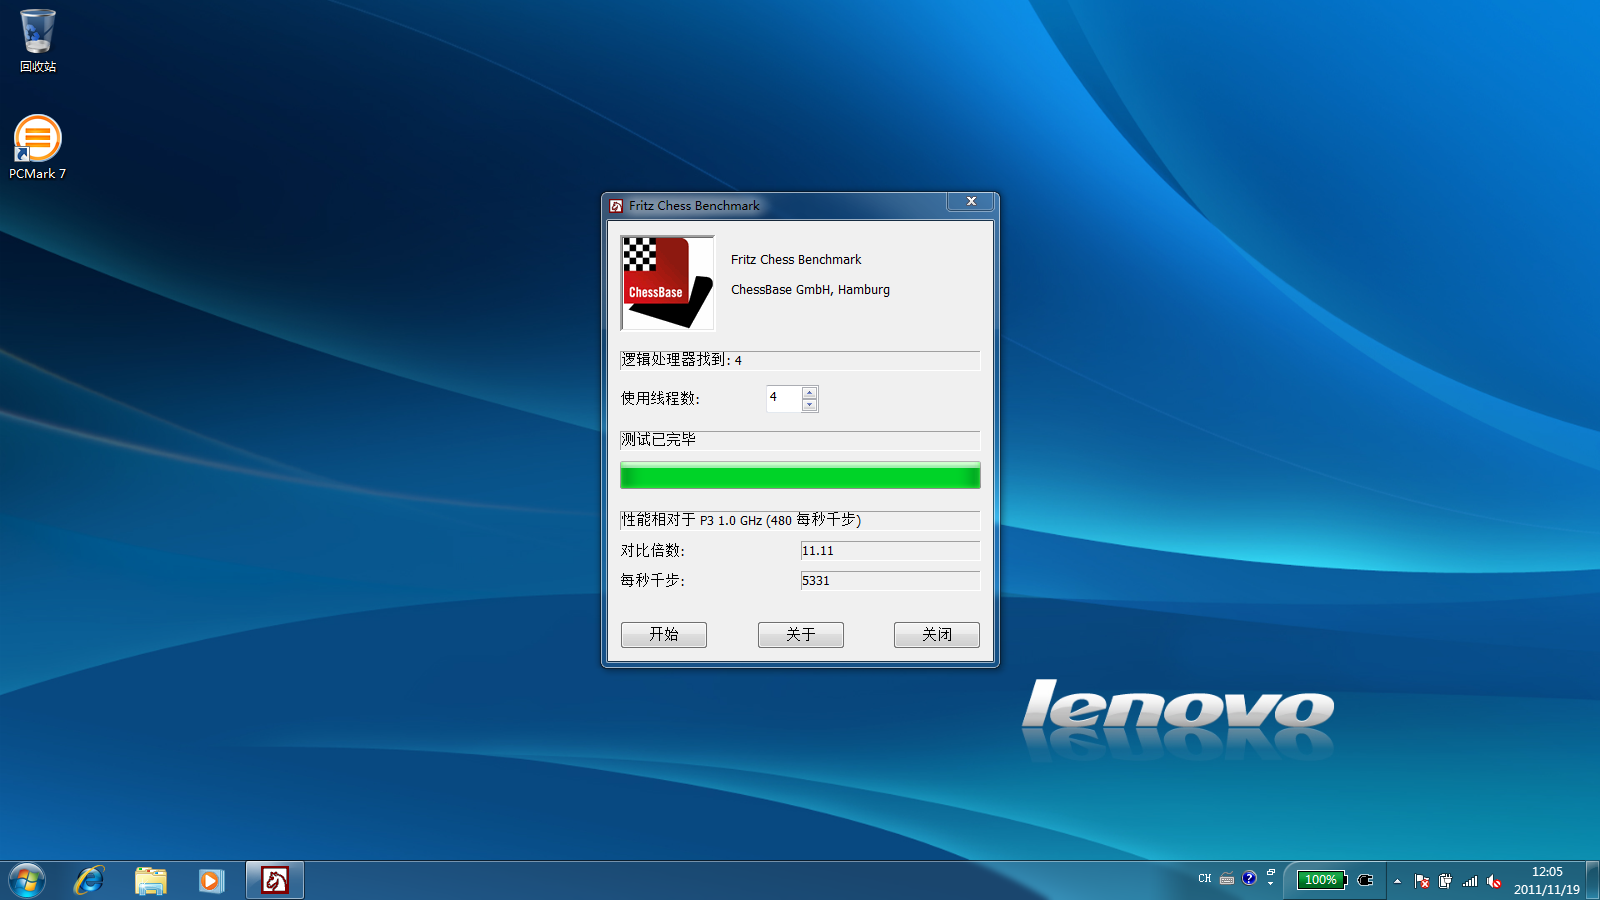Click Fritz Chess Benchmark heading text
The width and height of the screenshot is (1600, 900).
[x=796, y=260]
